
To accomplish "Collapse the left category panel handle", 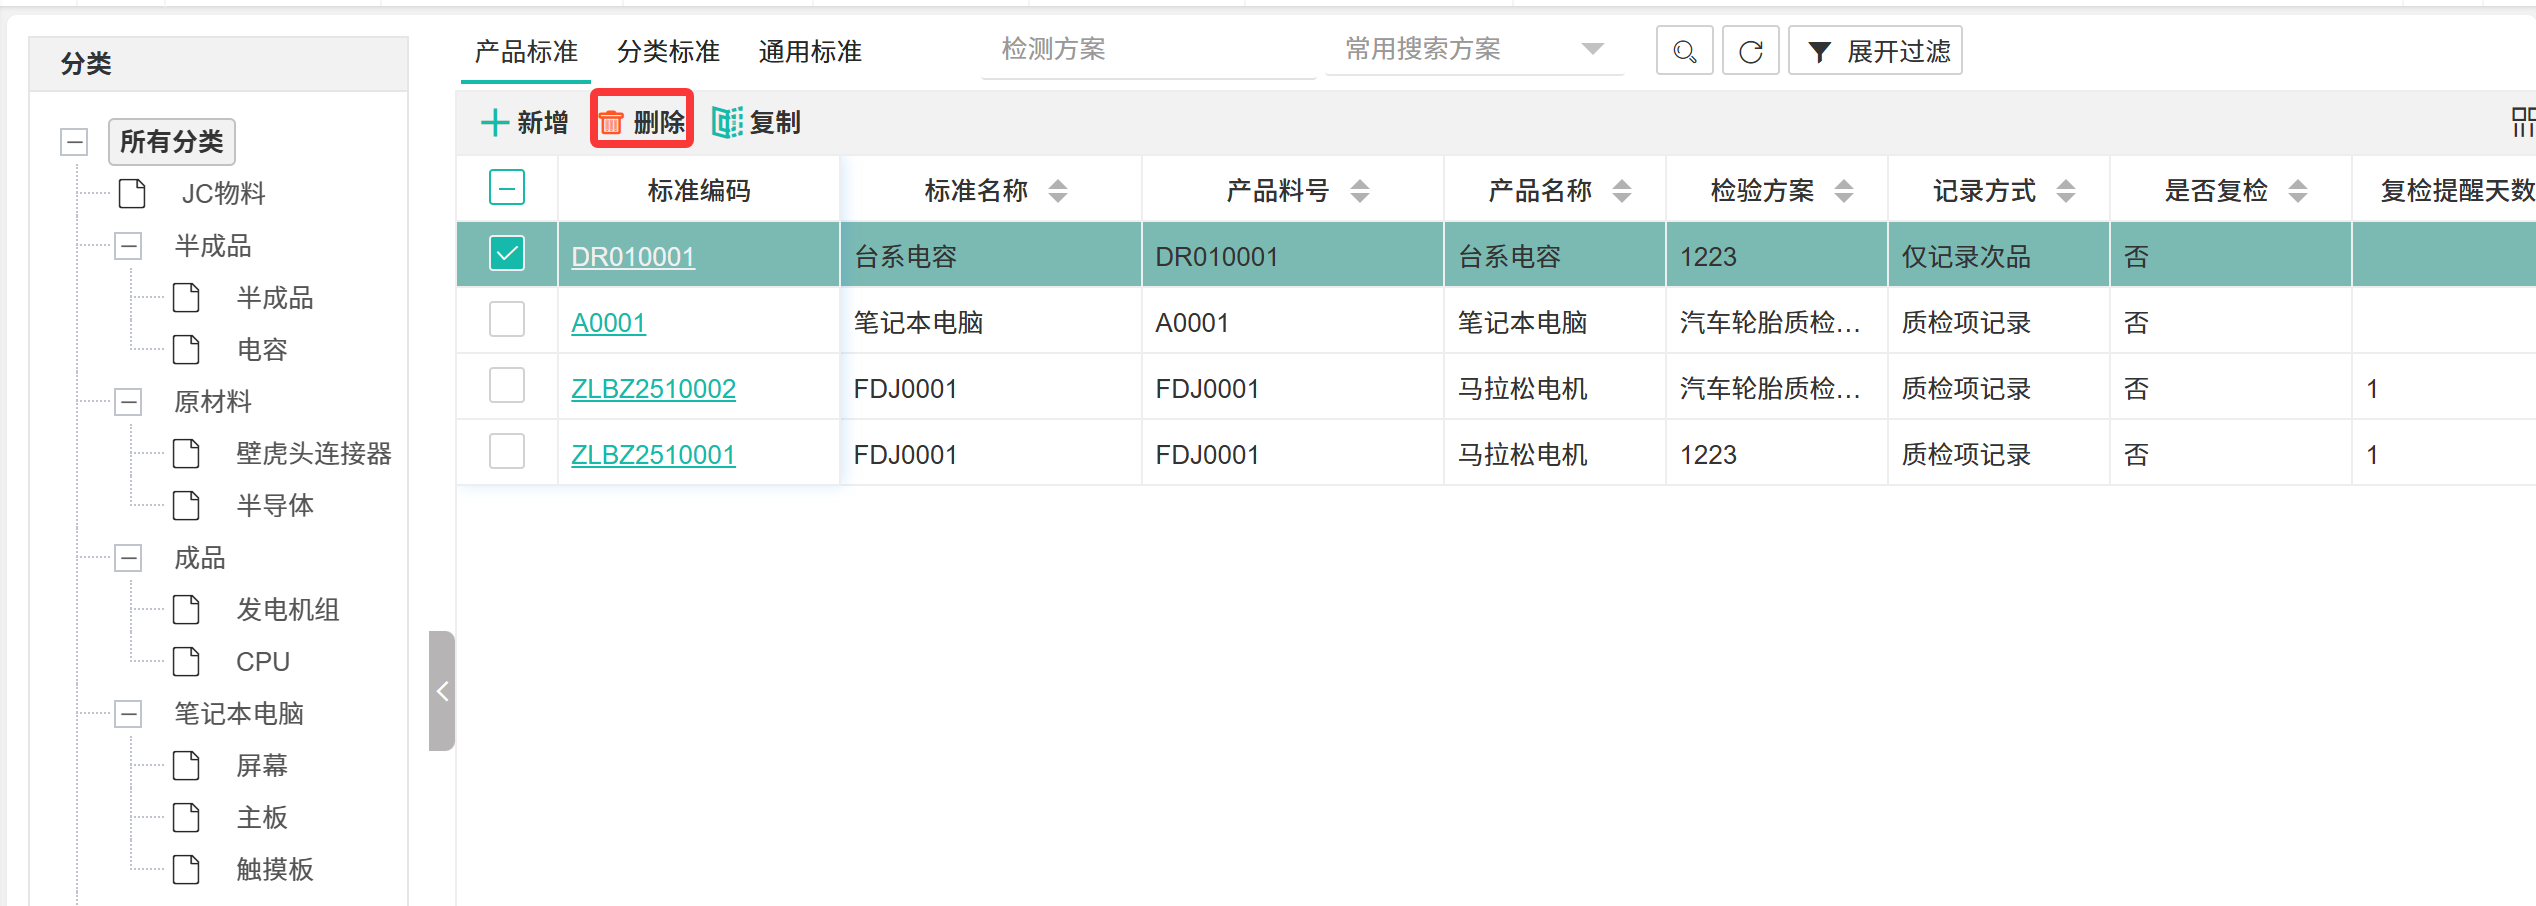I will pyautogui.click(x=442, y=691).
